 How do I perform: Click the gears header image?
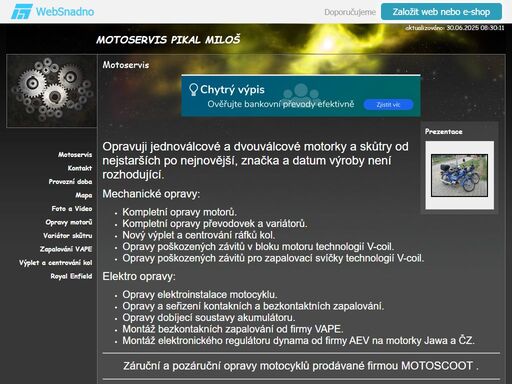[52, 91]
